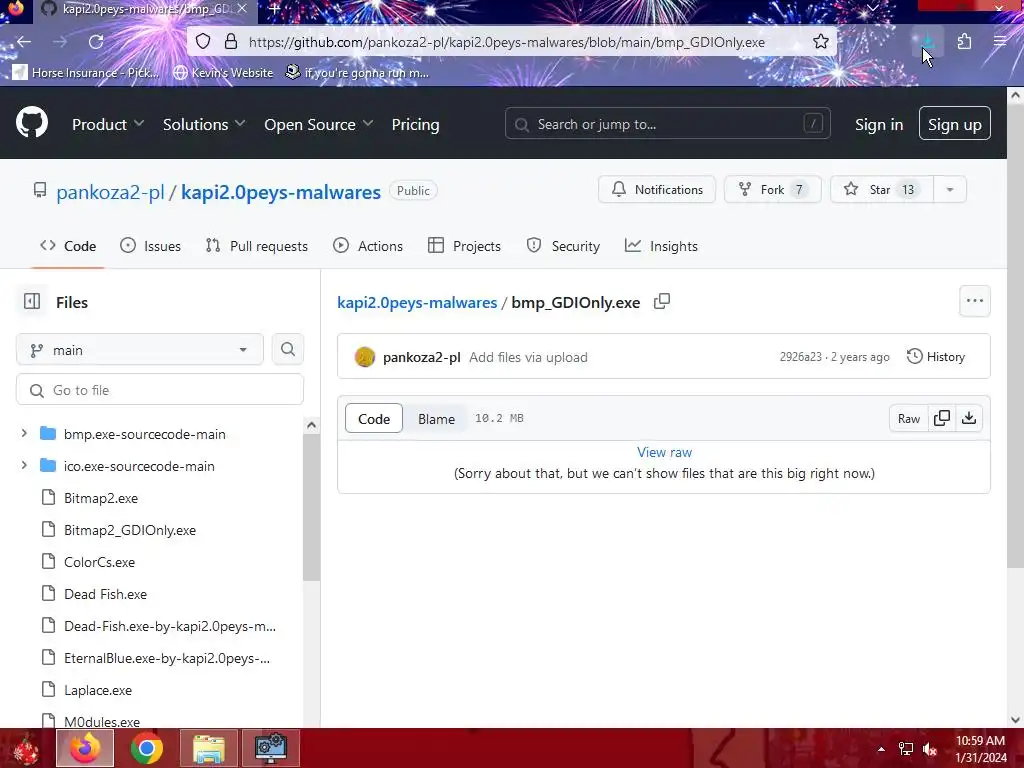Click the browser back arrow
Viewport: 1024px width, 768px height.
pyautogui.click(x=24, y=42)
